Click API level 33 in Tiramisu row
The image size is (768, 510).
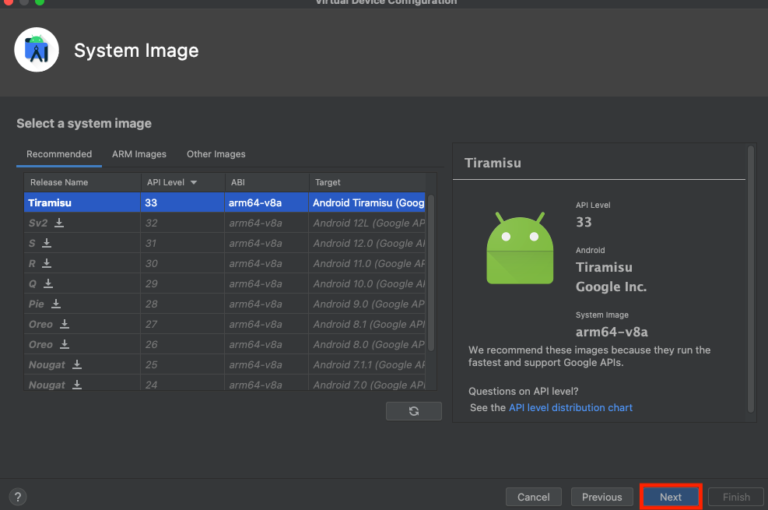click(x=183, y=202)
